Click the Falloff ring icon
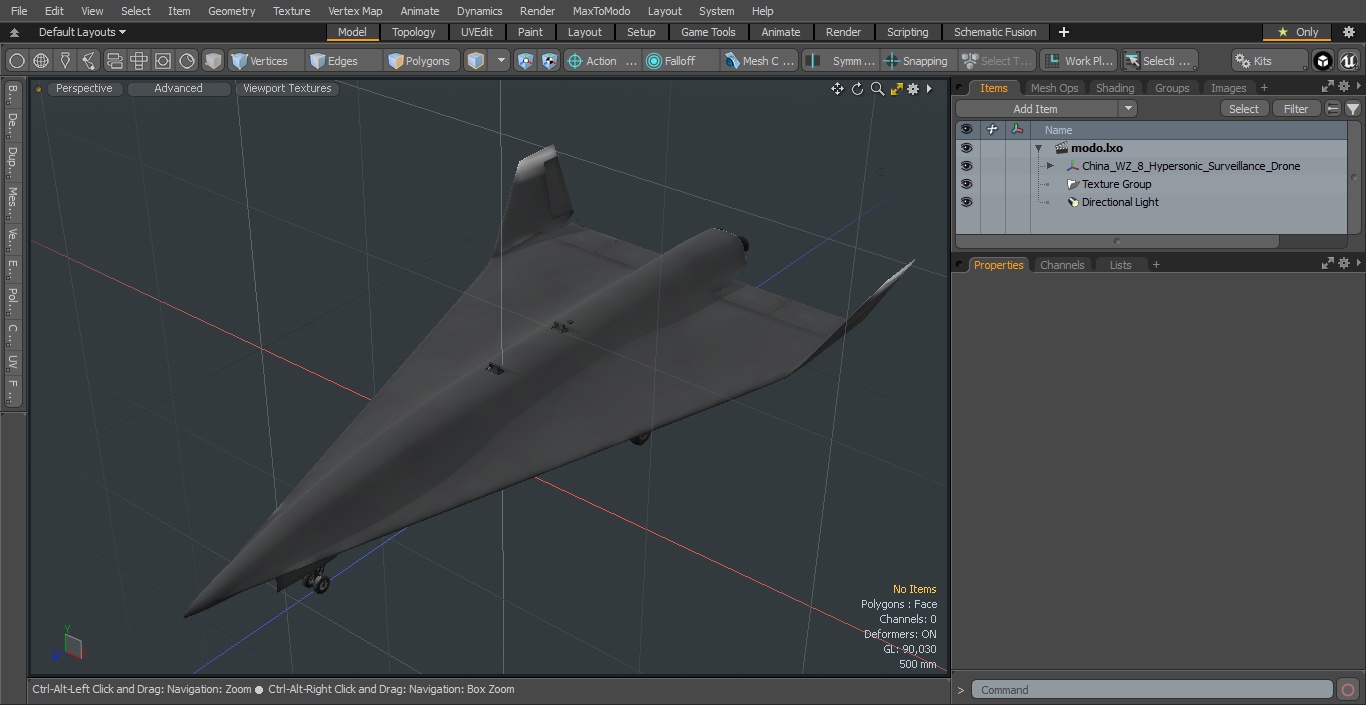 (654, 61)
